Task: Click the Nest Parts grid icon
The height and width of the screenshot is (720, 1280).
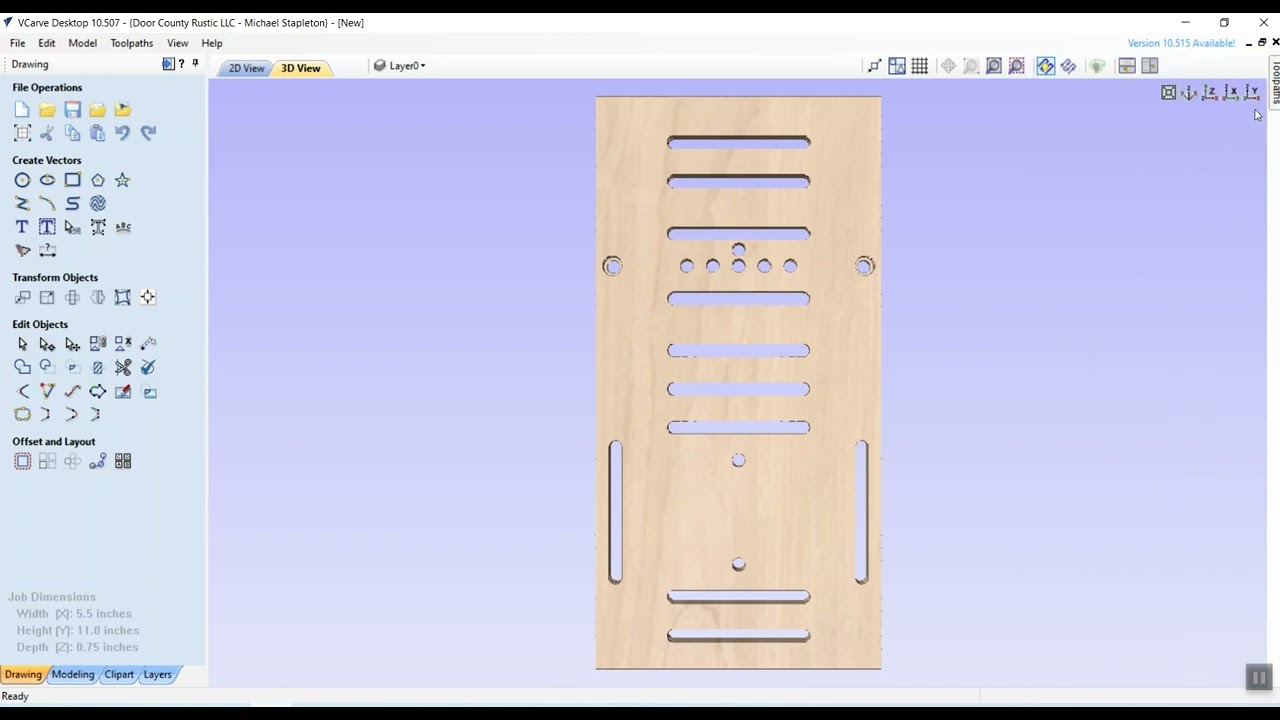Action: click(x=123, y=461)
